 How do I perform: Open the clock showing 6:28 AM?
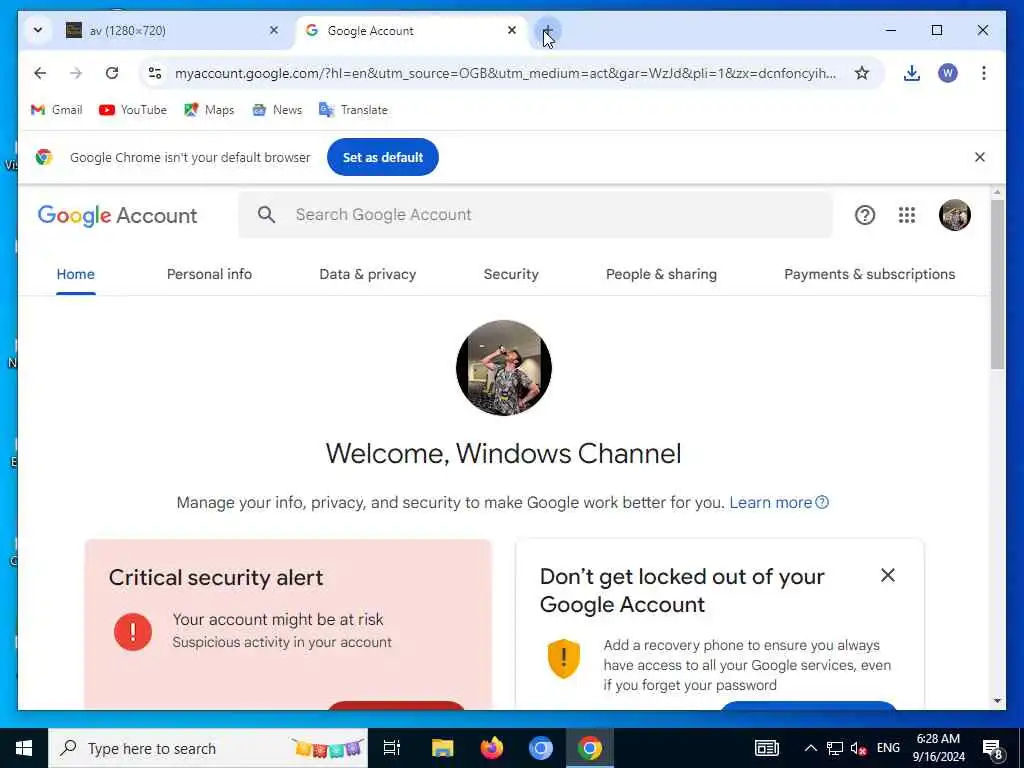click(x=938, y=748)
